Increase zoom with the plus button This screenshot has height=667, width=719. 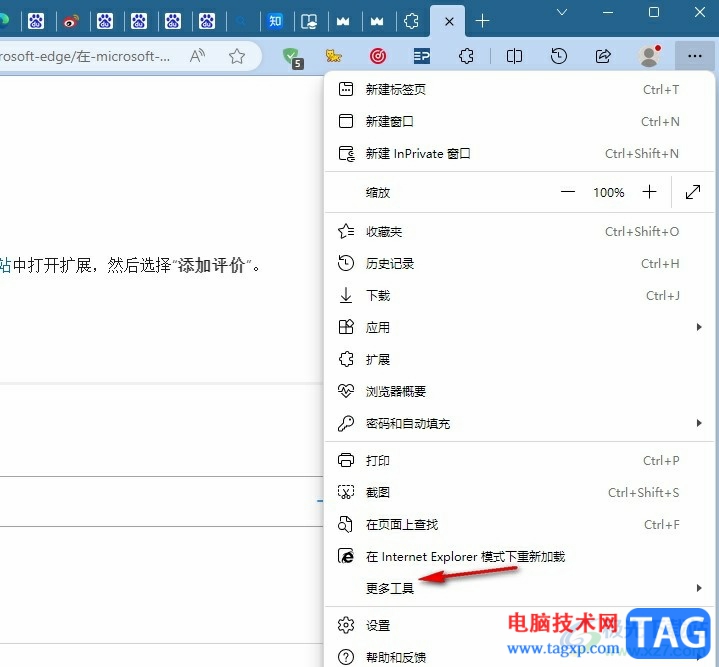point(649,192)
